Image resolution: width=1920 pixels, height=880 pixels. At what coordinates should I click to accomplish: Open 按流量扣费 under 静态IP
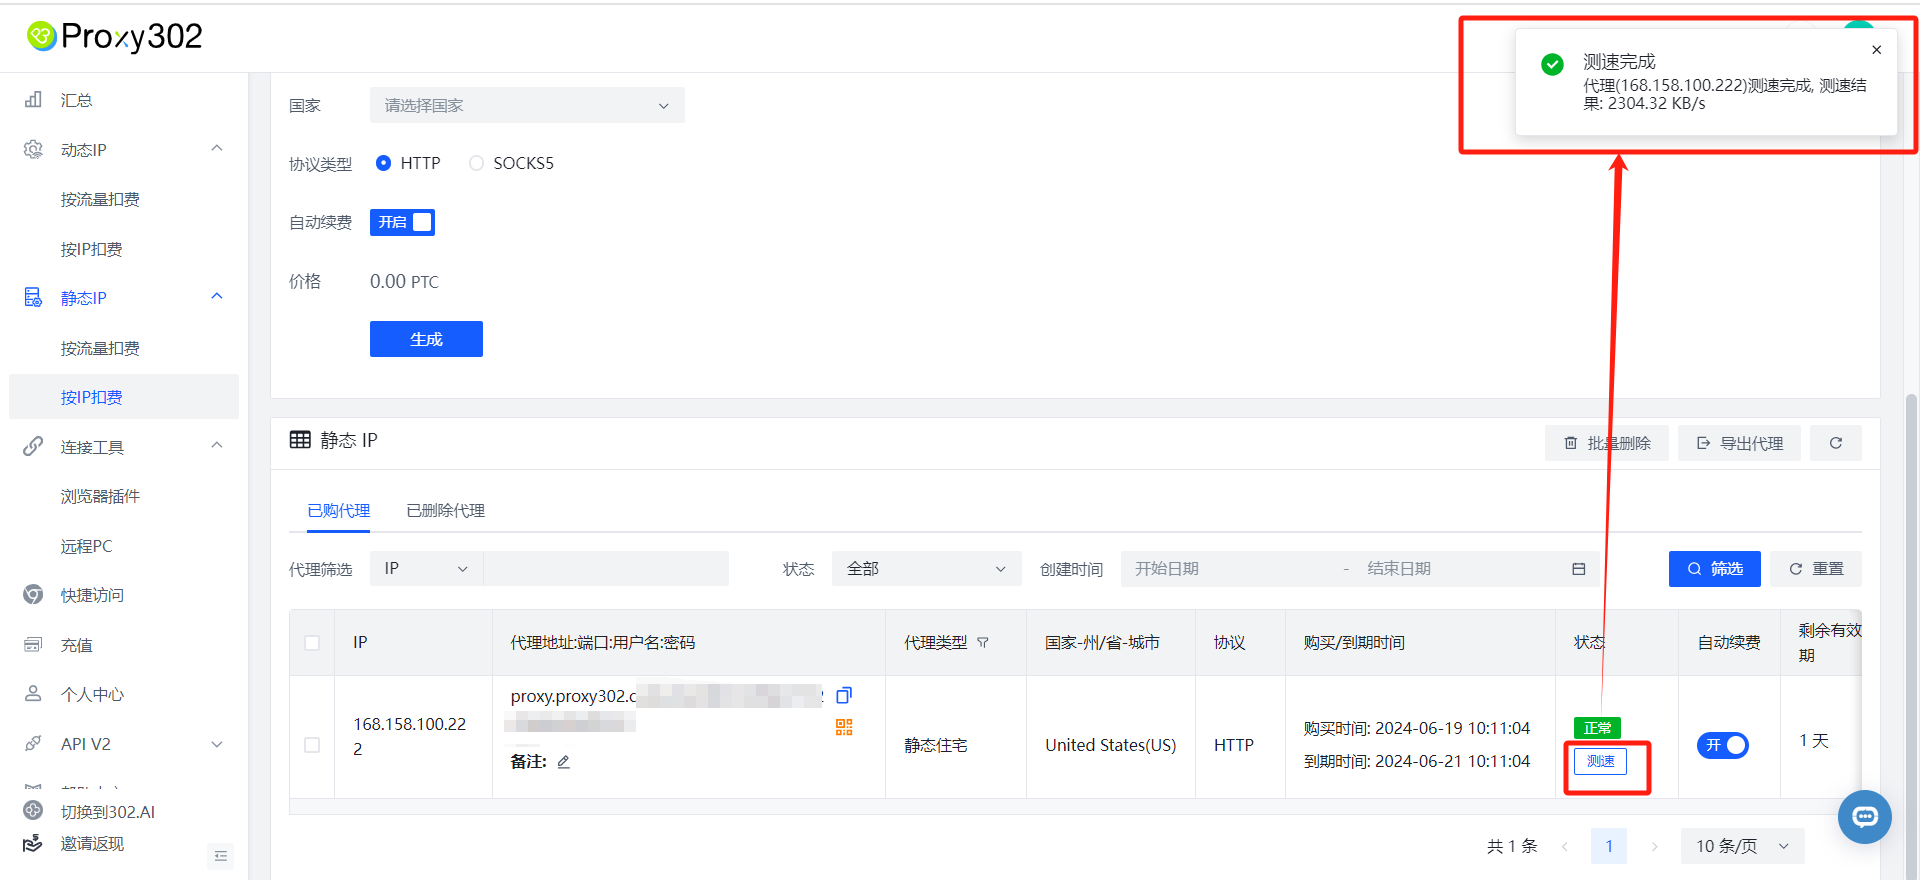click(x=100, y=348)
